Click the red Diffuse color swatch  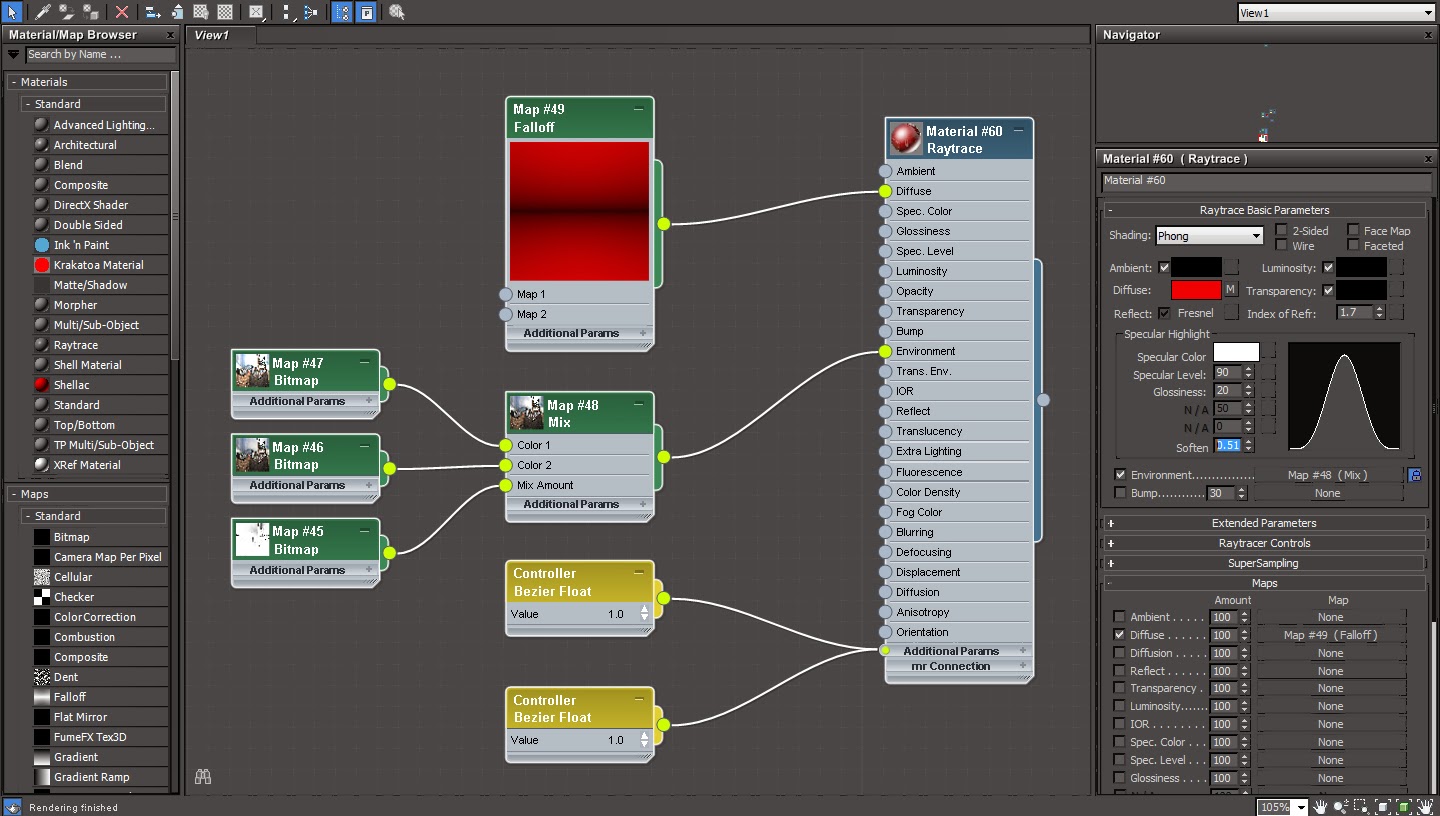click(1196, 290)
